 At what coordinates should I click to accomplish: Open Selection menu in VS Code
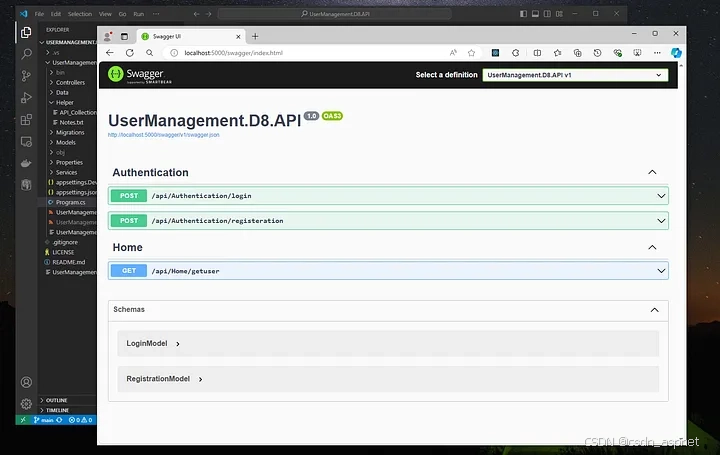(80, 14)
